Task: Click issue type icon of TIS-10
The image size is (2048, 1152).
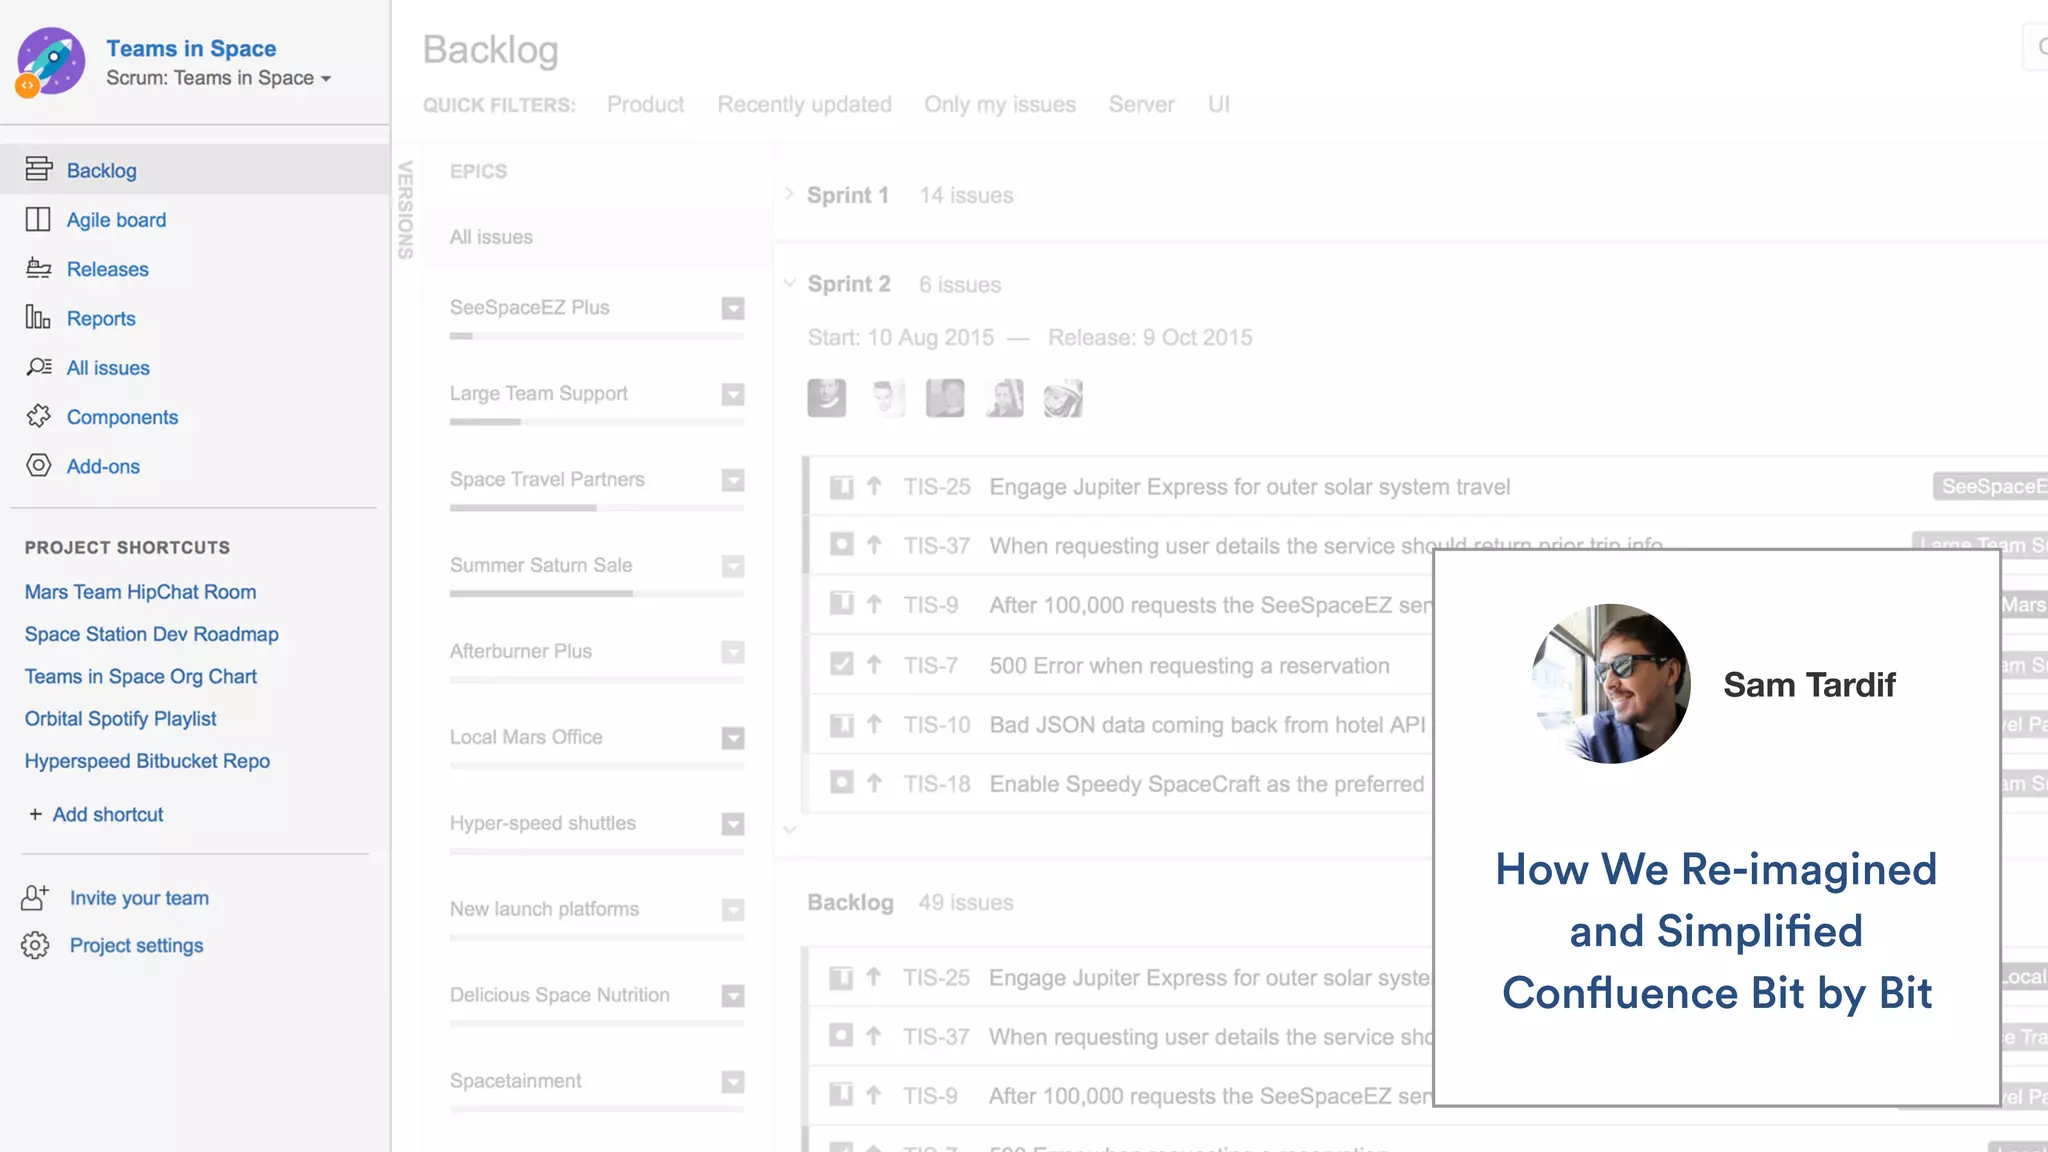Action: tap(842, 724)
